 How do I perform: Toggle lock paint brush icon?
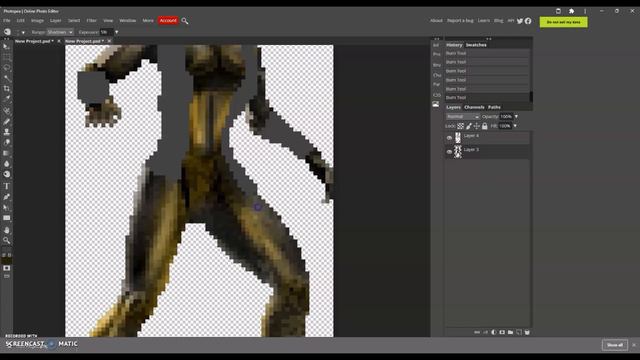coord(469,126)
